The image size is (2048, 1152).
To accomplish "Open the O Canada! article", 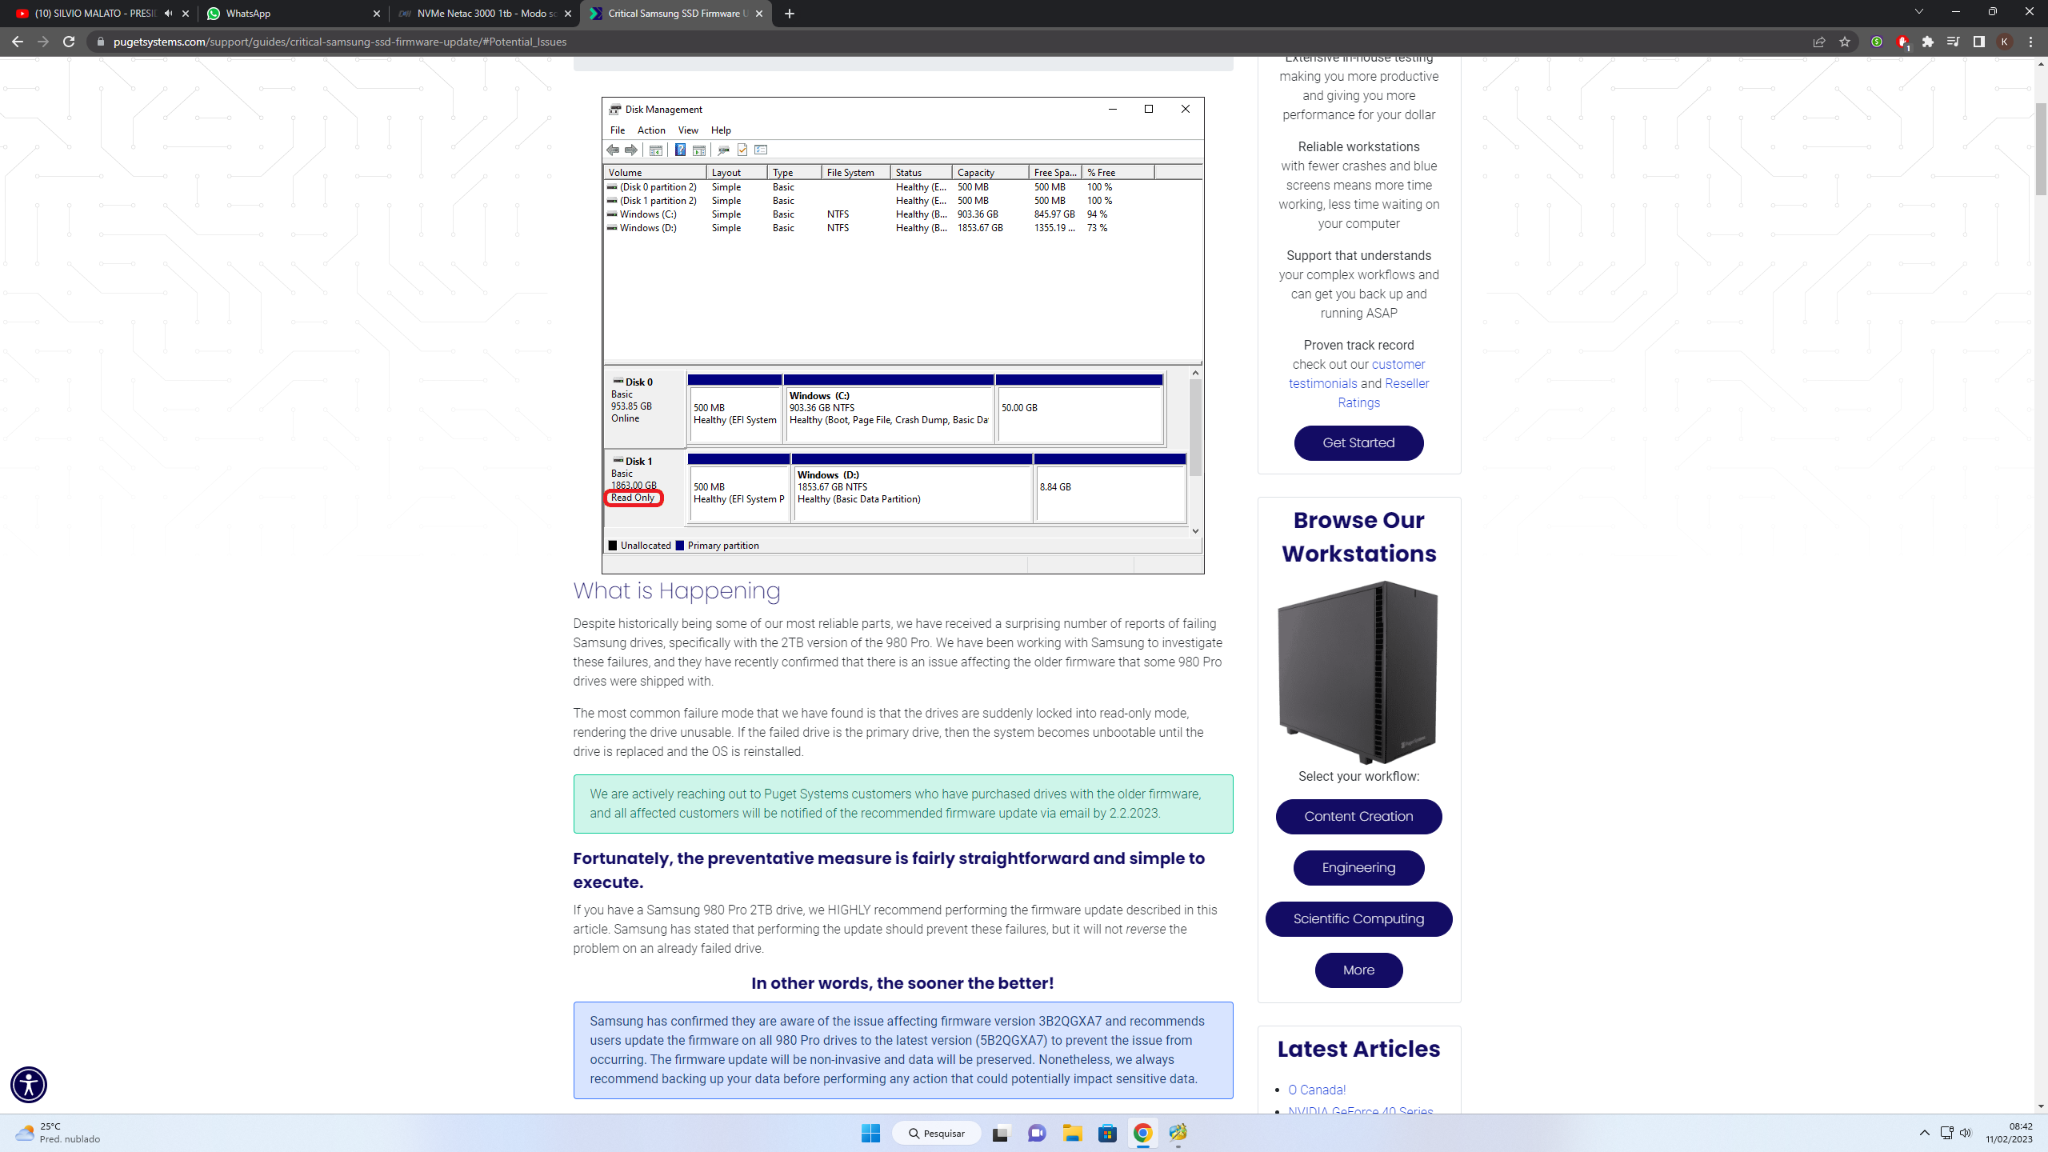I will (1316, 1090).
